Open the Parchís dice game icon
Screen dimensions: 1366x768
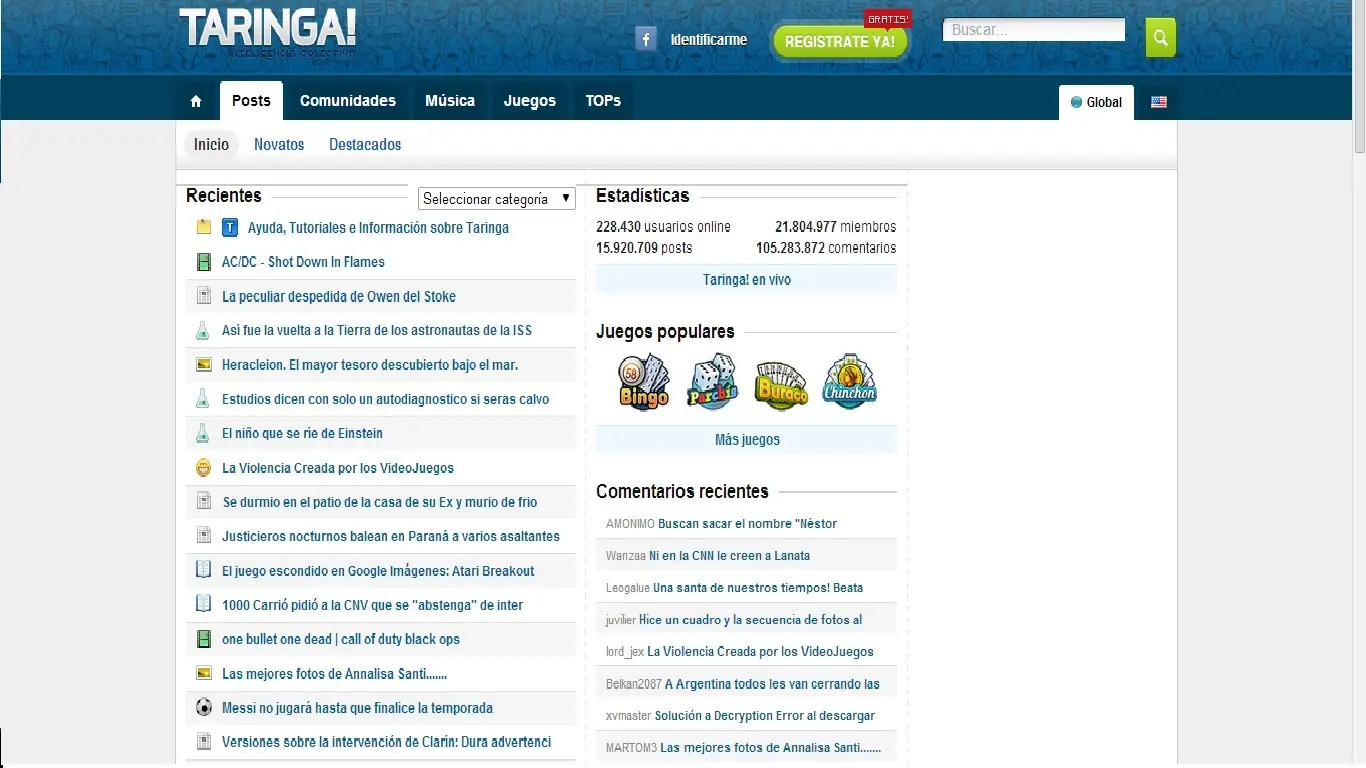click(712, 382)
